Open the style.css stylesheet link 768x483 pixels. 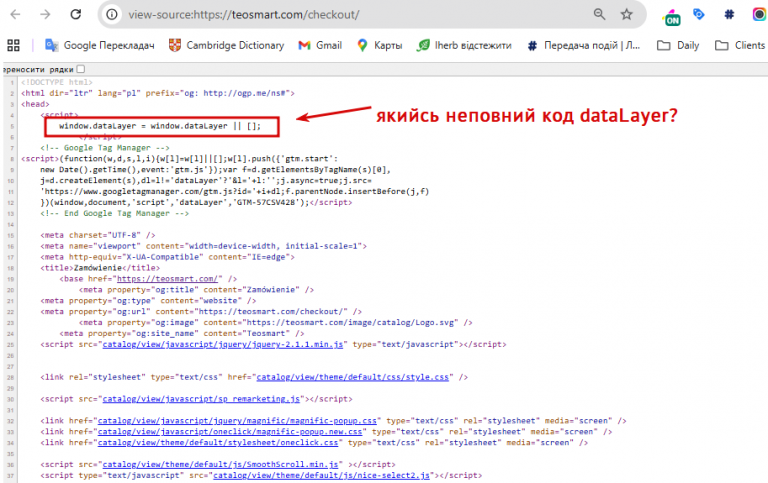[x=352, y=377]
